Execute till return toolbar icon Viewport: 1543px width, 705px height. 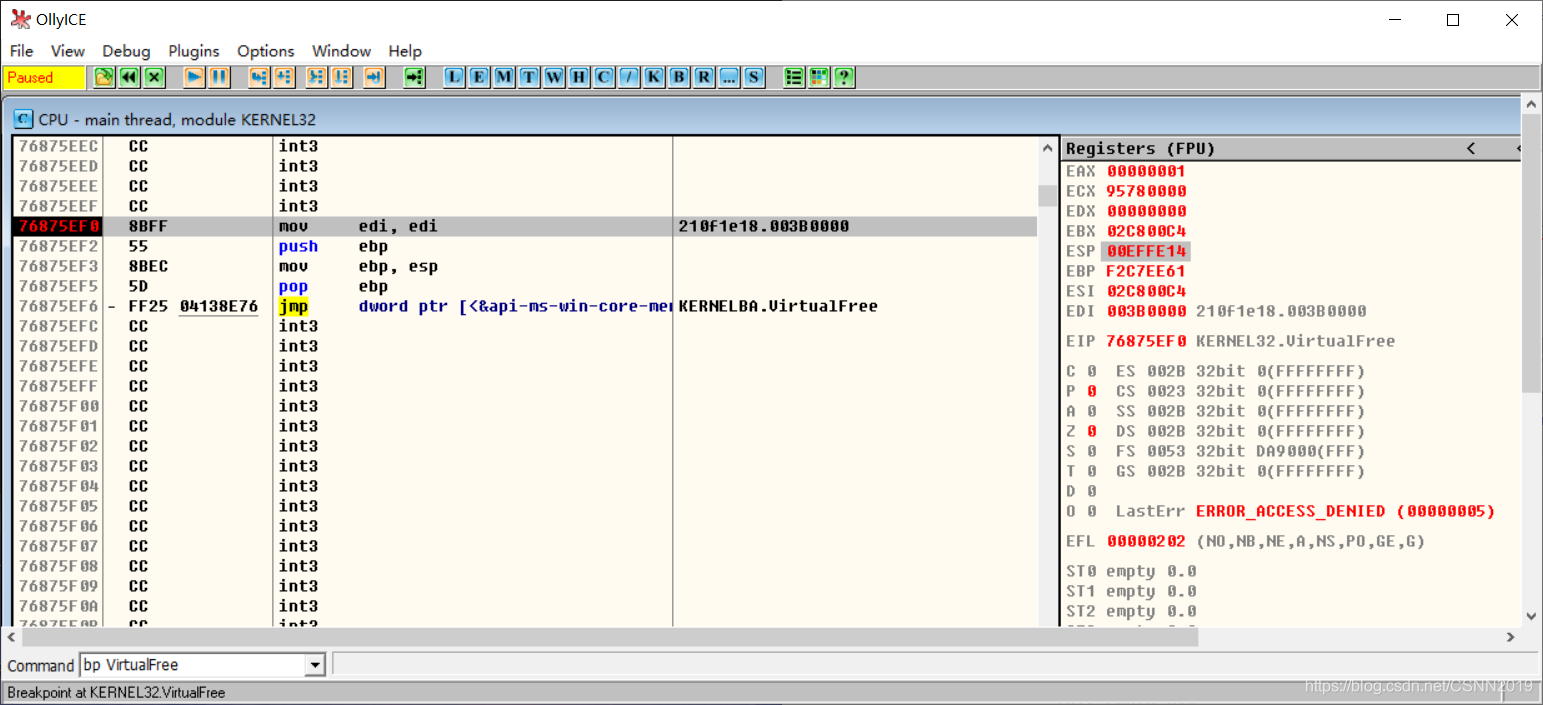pyautogui.click(x=374, y=77)
